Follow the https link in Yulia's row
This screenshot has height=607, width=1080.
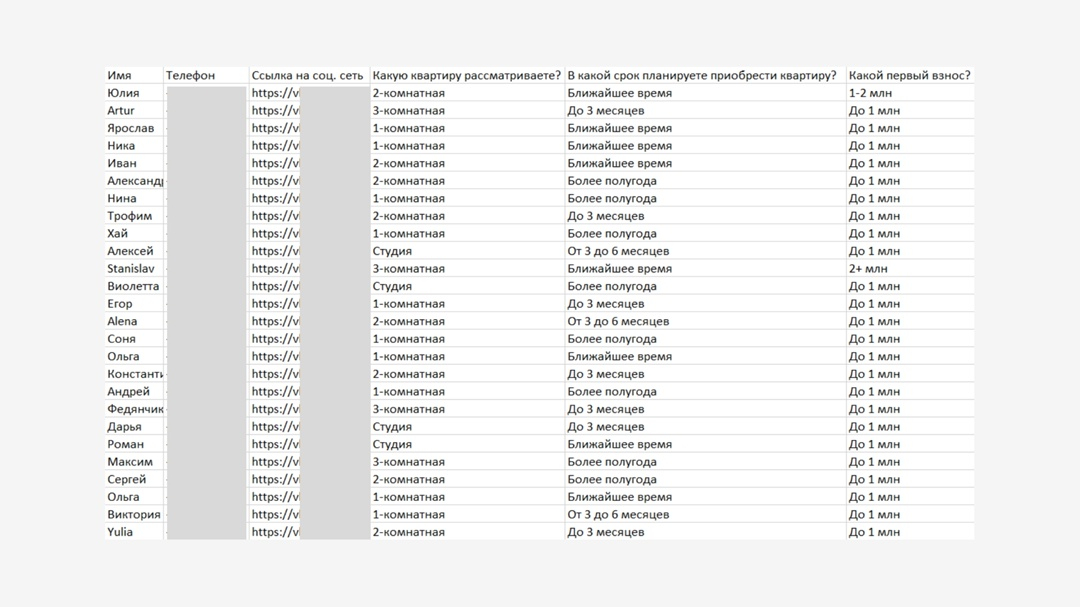(275, 532)
